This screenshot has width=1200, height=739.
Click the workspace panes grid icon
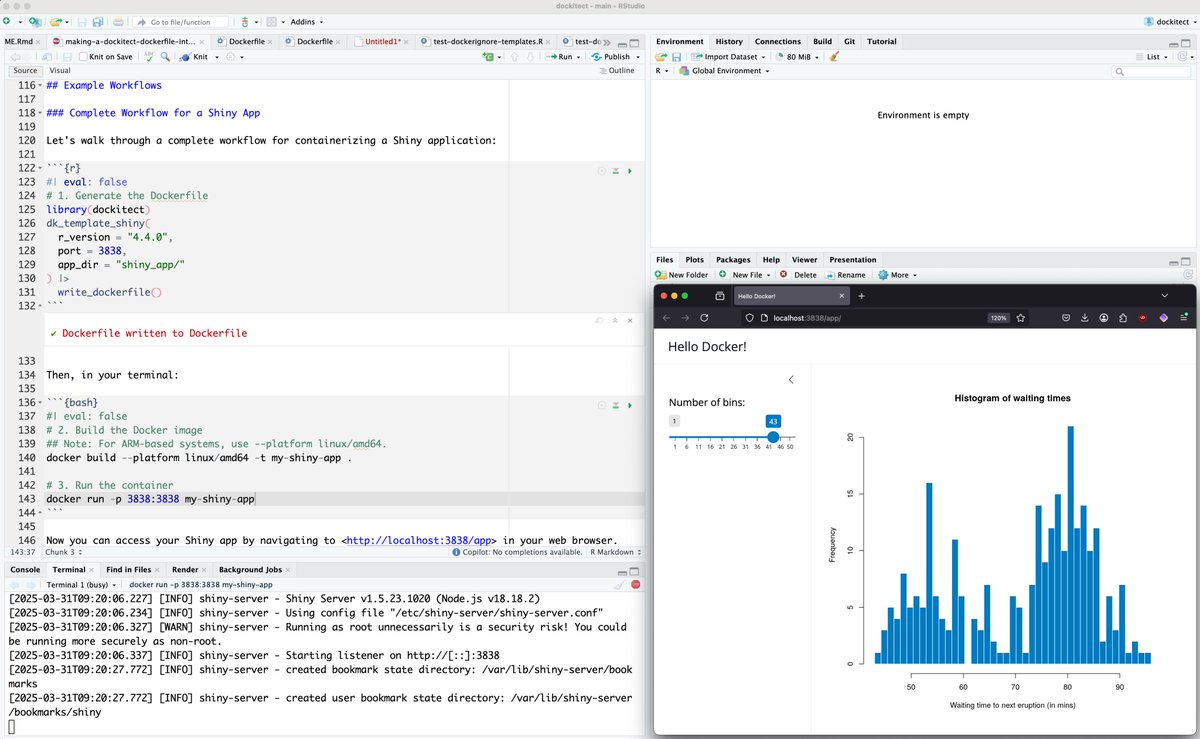pyautogui.click(x=271, y=21)
